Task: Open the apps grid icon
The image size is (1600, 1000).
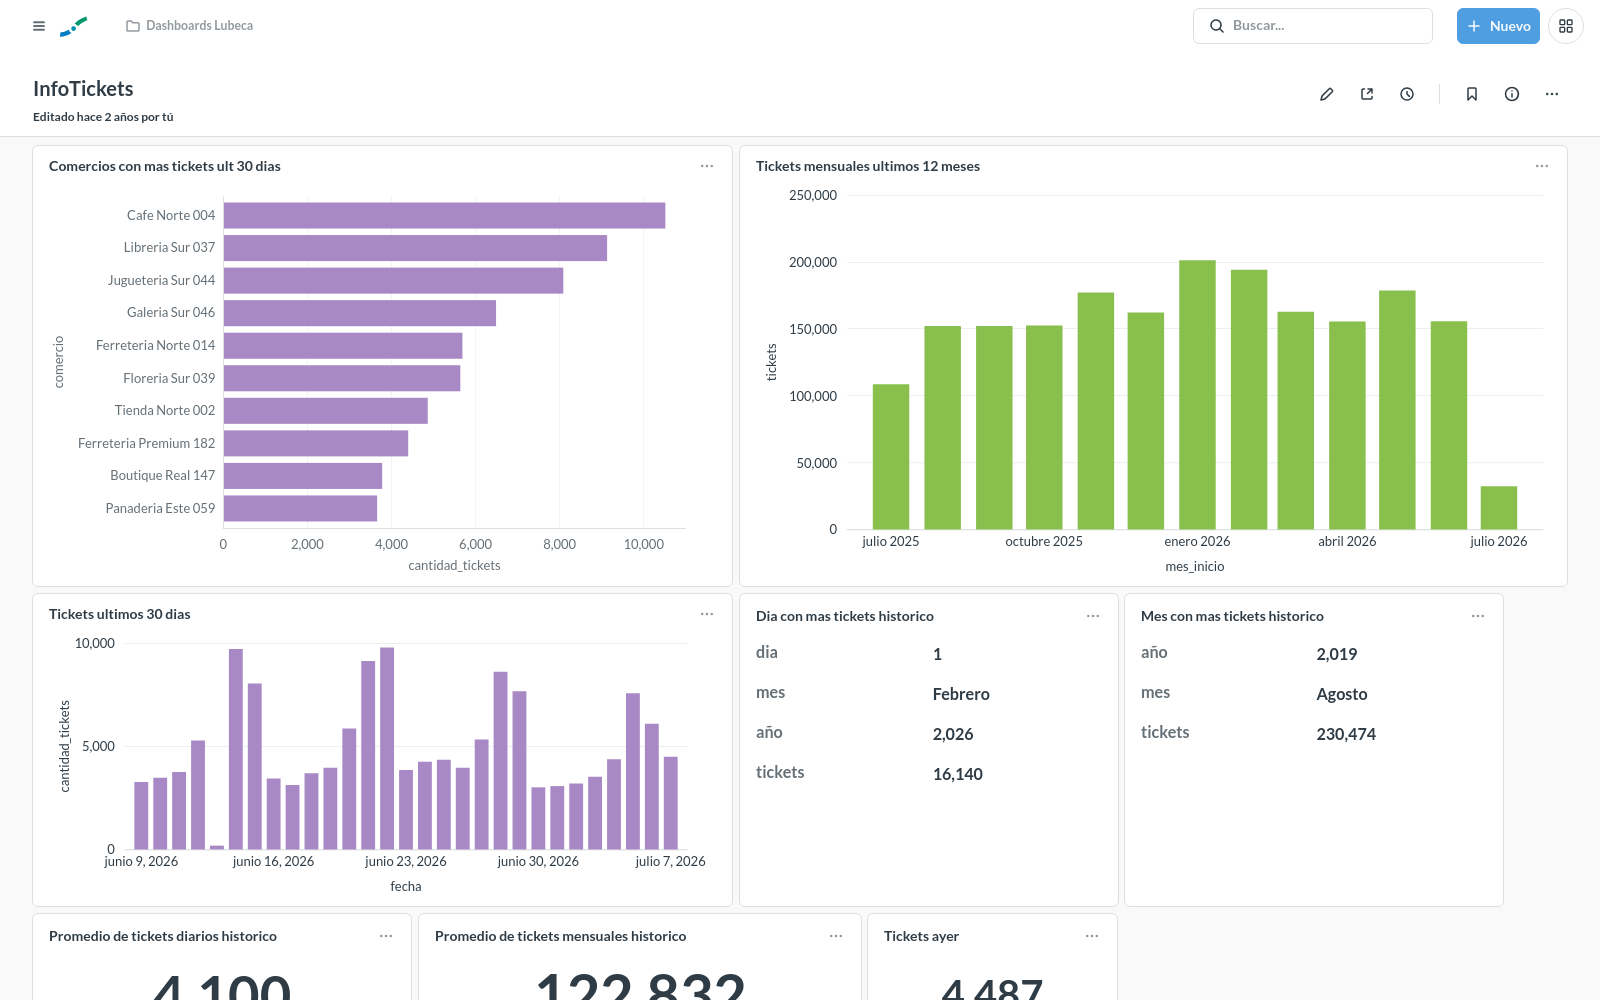Action: (1566, 26)
